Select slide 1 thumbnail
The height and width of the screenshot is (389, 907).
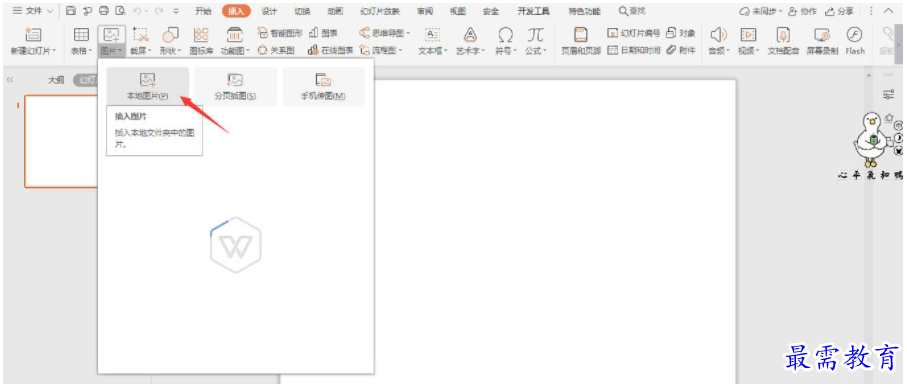60,142
